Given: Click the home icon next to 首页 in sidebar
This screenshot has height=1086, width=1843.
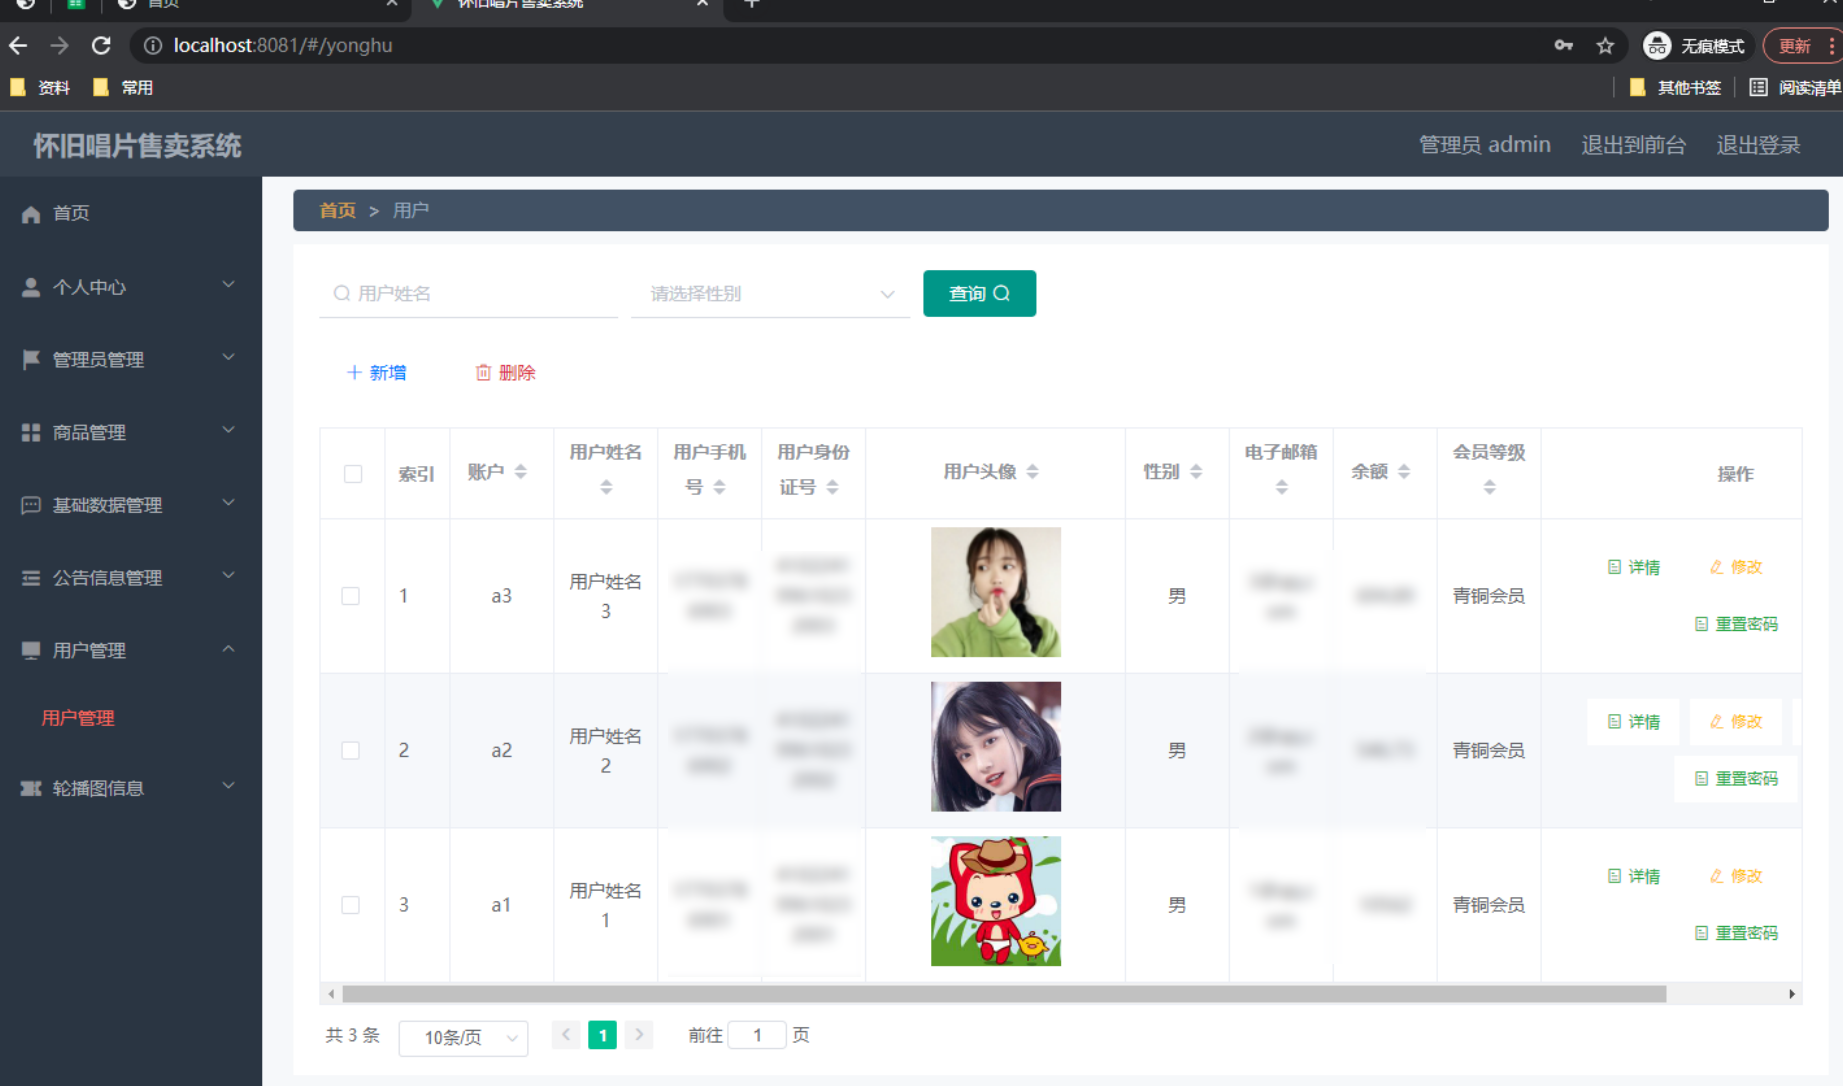Looking at the screenshot, I should click(31, 214).
